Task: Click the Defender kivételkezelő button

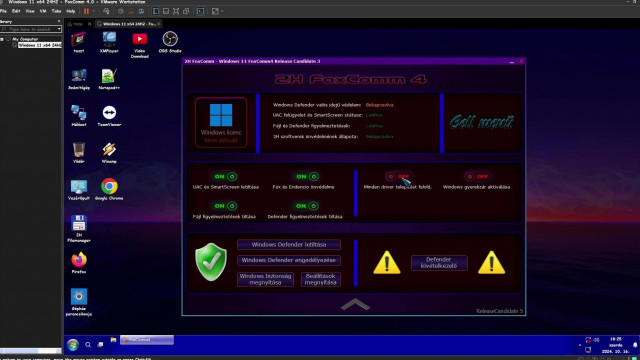Action: click(439, 262)
